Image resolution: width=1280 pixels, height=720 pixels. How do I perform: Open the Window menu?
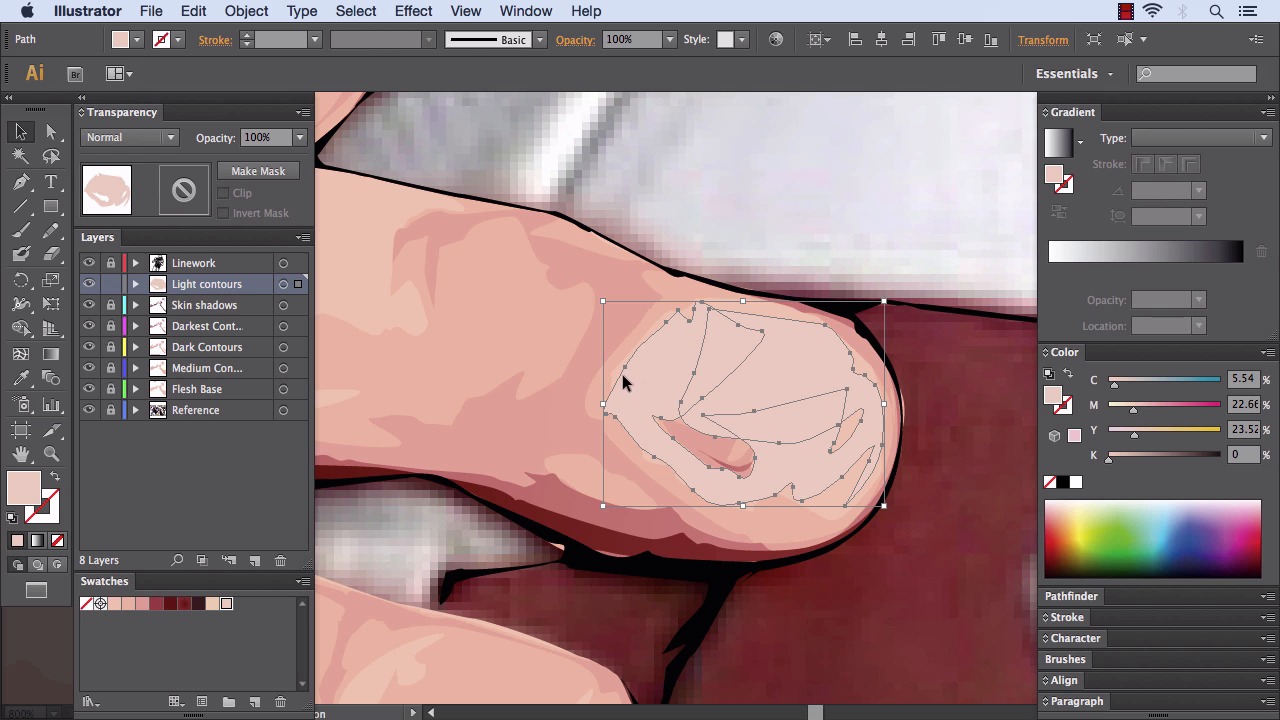click(525, 11)
